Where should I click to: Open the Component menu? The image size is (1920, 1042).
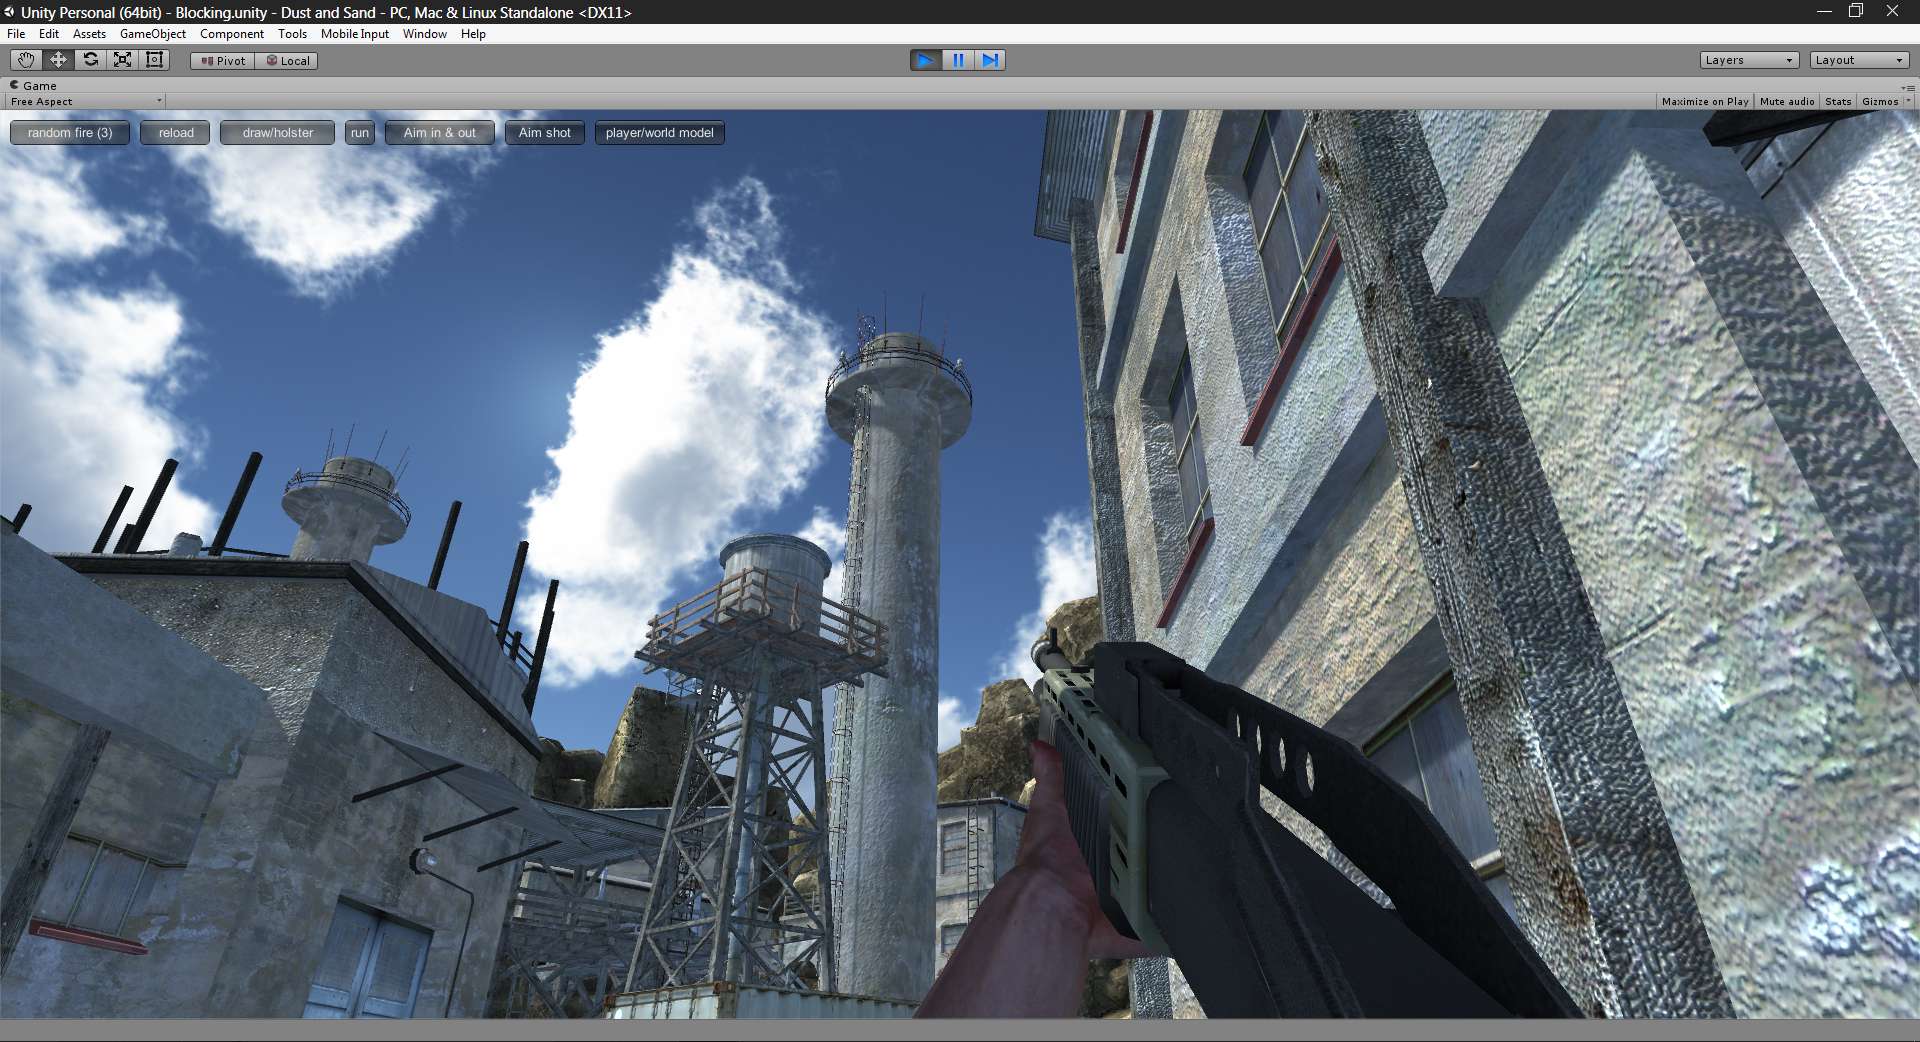[x=232, y=34]
